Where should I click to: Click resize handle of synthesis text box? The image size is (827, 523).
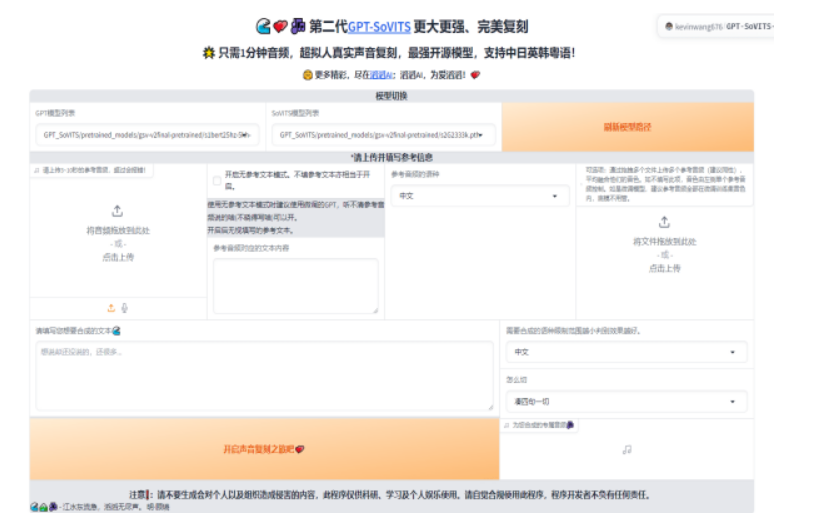[489, 406]
